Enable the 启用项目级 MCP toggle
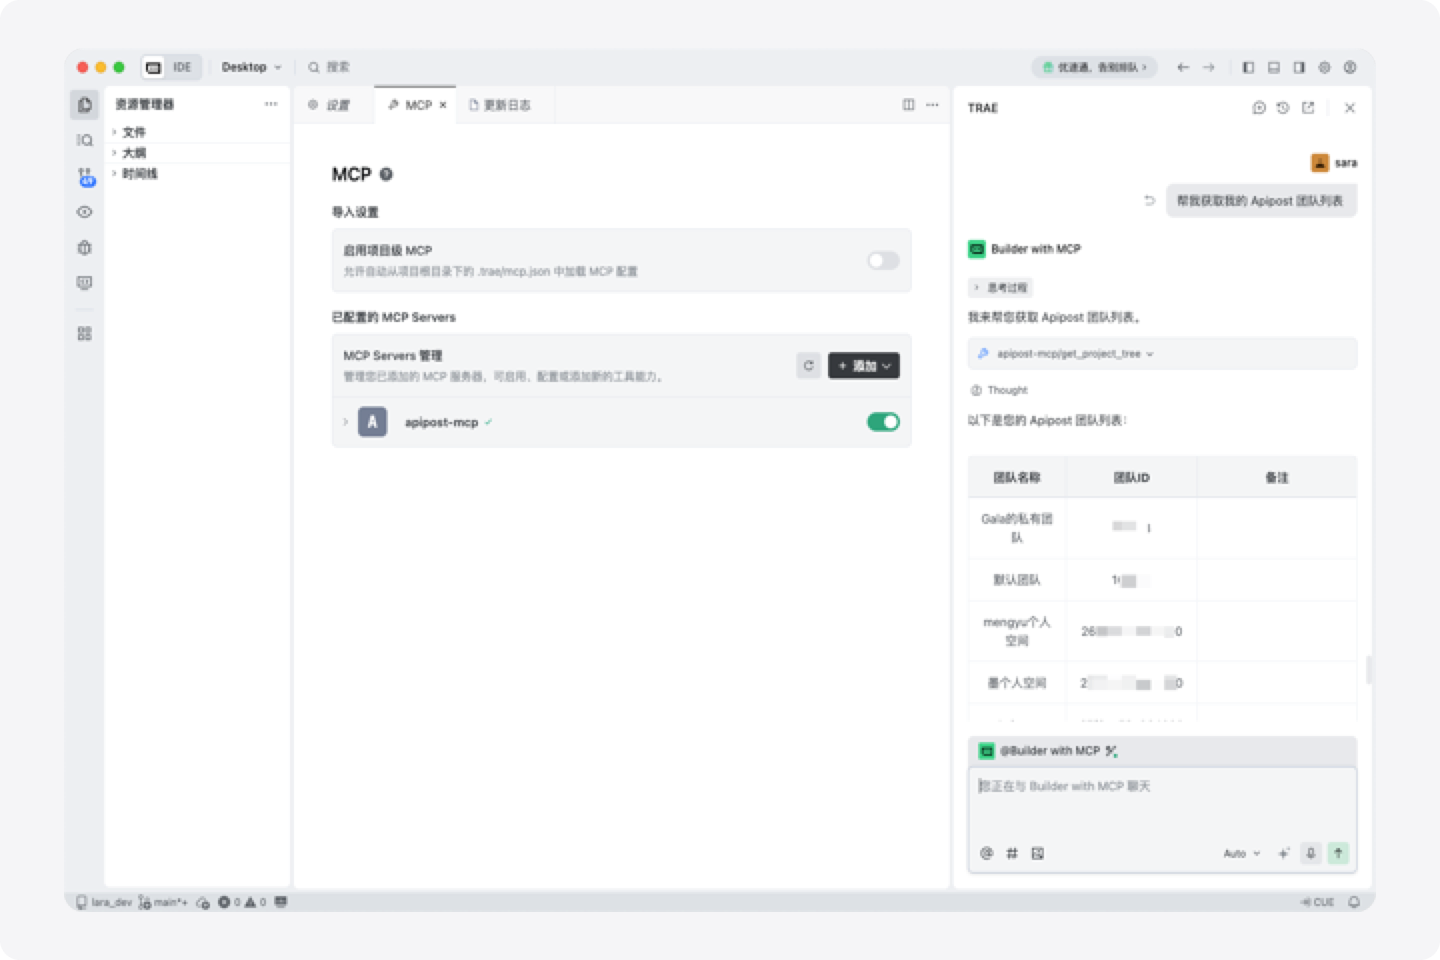The image size is (1440, 960). [x=883, y=261]
